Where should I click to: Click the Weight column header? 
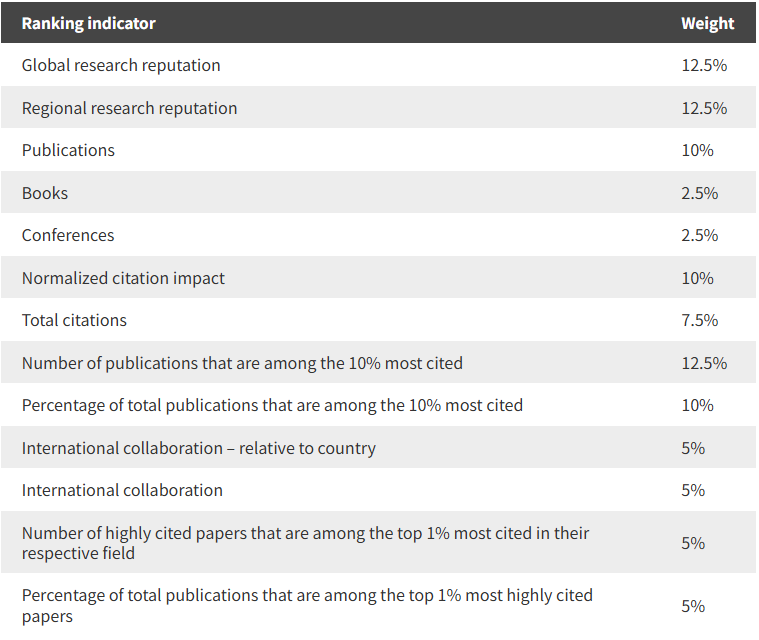(707, 23)
